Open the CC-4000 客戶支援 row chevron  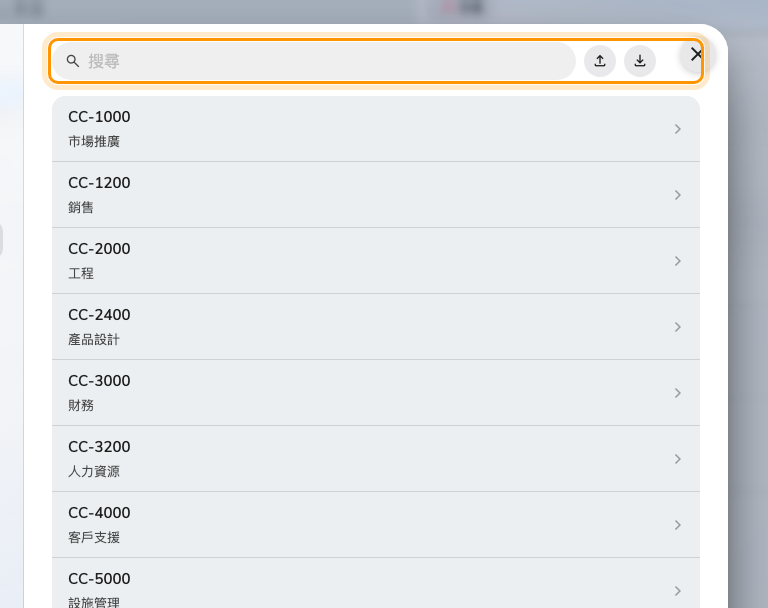coord(678,525)
